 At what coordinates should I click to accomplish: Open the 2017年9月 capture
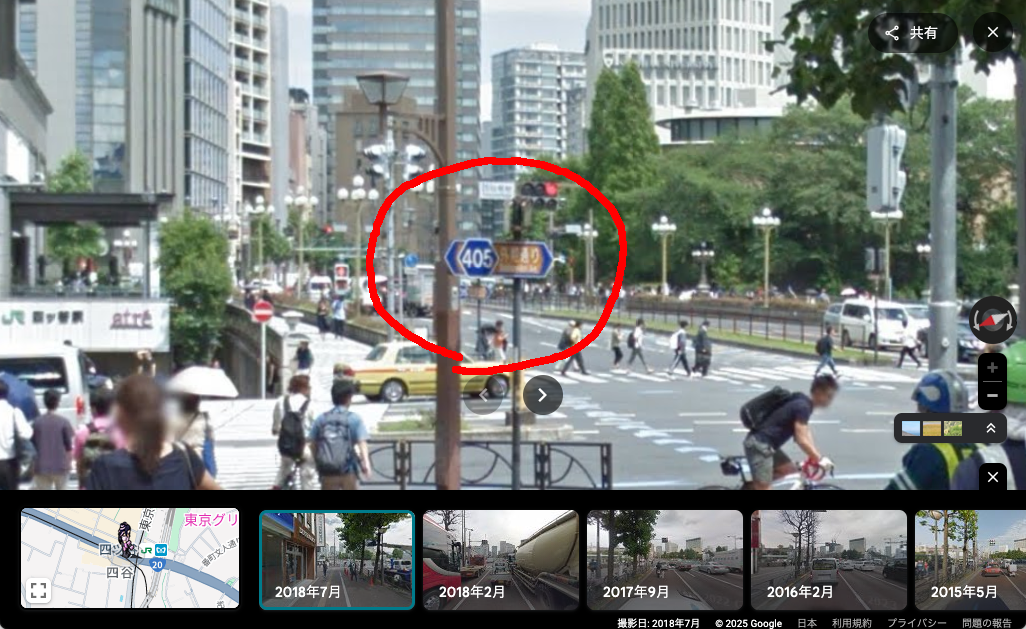pos(665,559)
